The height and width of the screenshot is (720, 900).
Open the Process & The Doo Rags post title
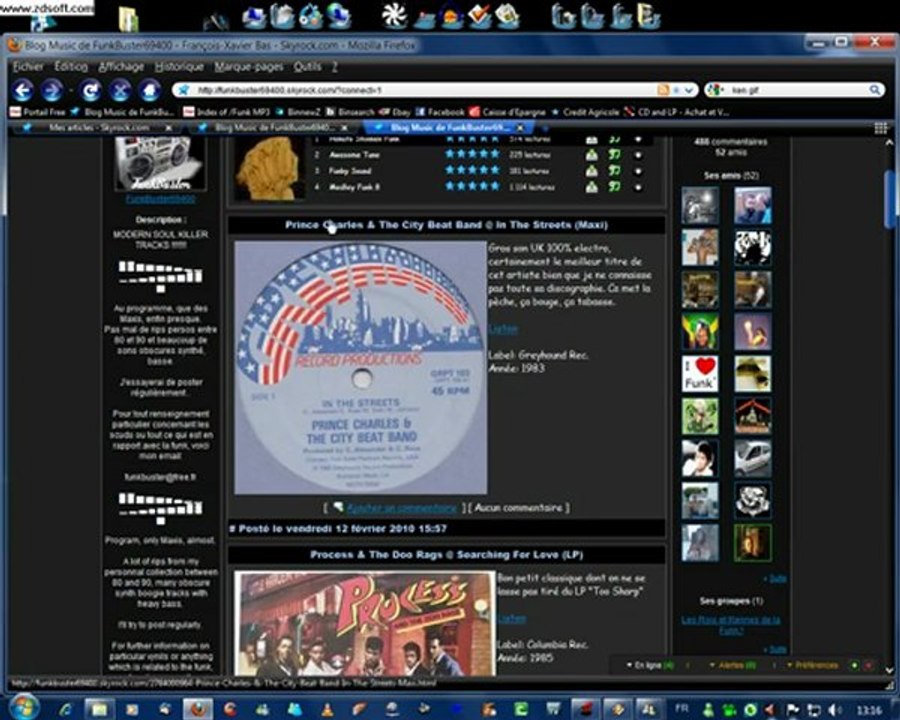click(447, 555)
